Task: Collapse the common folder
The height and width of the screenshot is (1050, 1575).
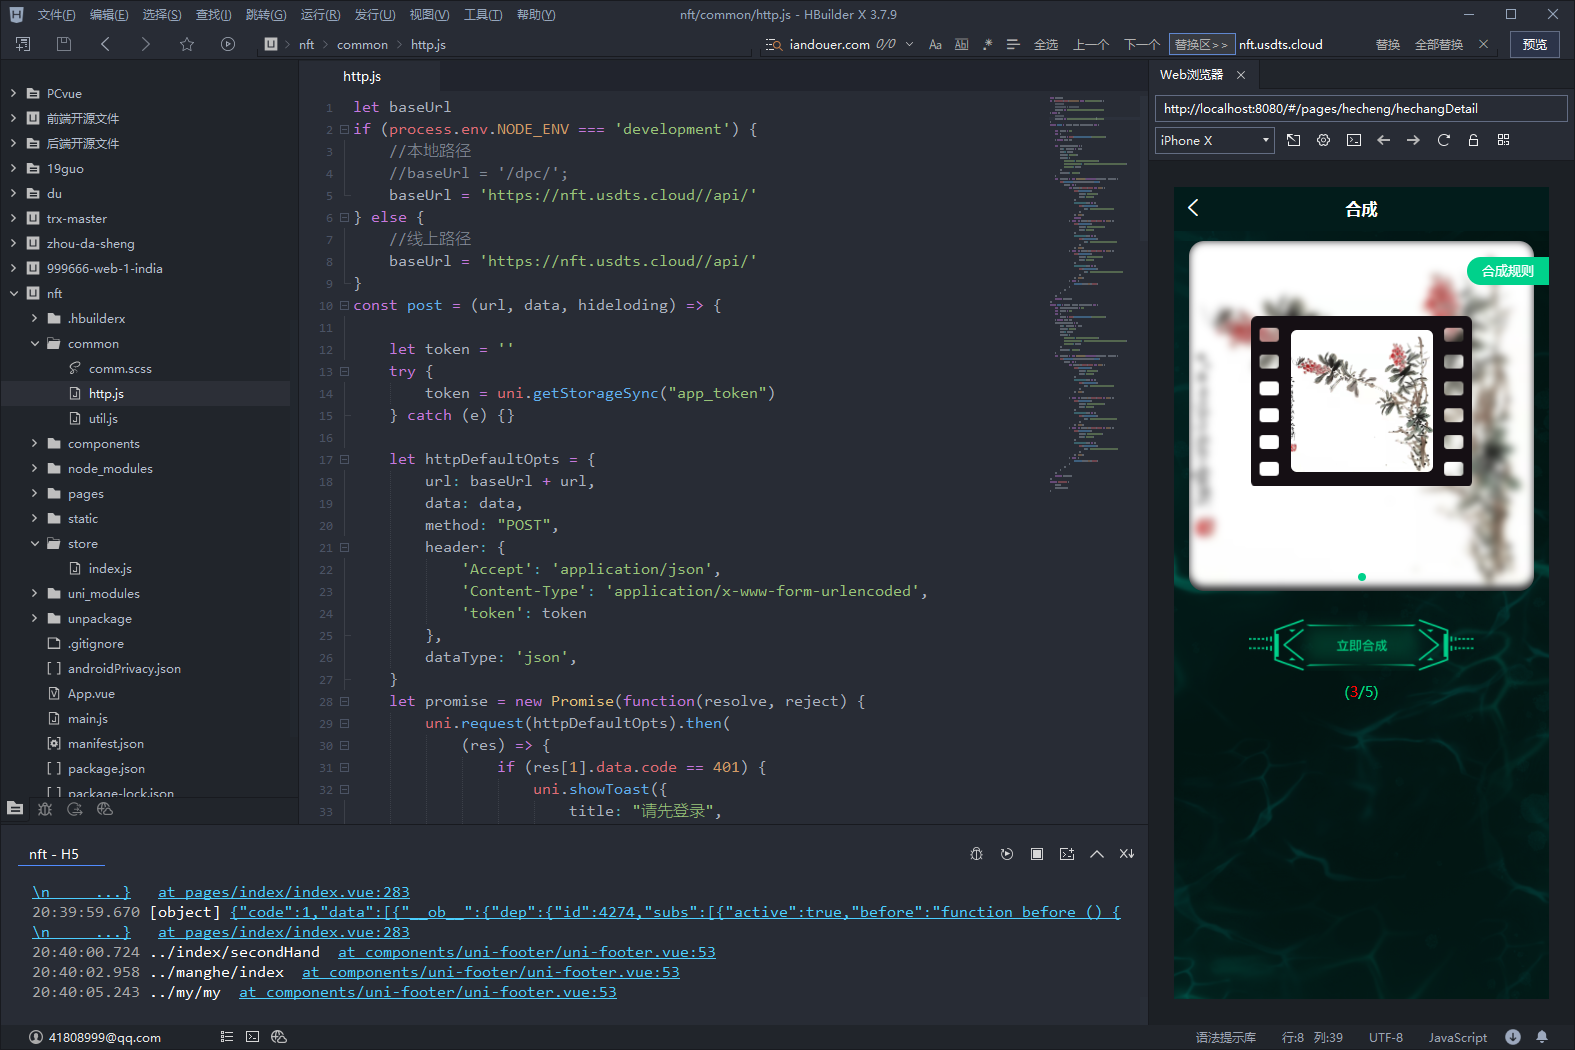Action: point(34,343)
